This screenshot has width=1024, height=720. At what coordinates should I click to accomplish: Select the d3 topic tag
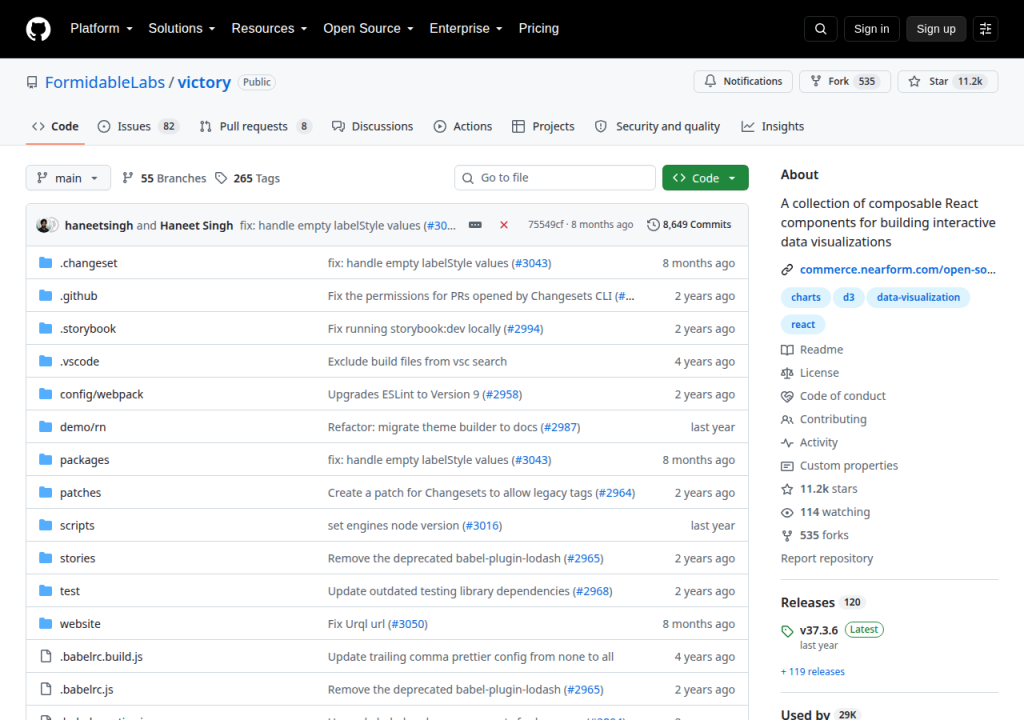click(x=848, y=297)
